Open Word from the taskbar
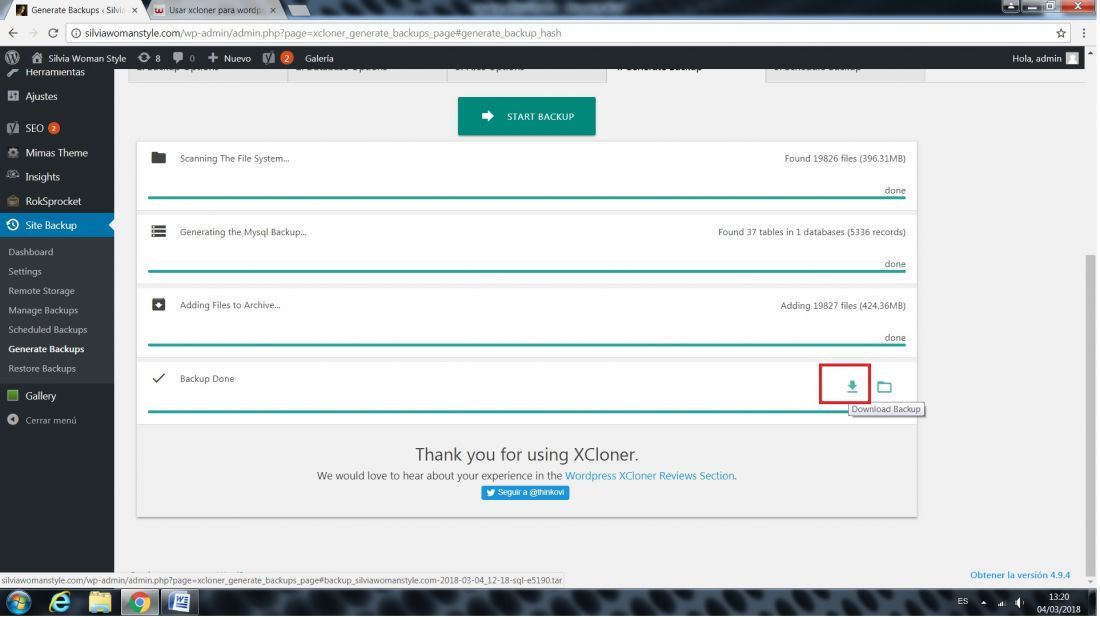The image size is (1100, 617). click(x=180, y=603)
